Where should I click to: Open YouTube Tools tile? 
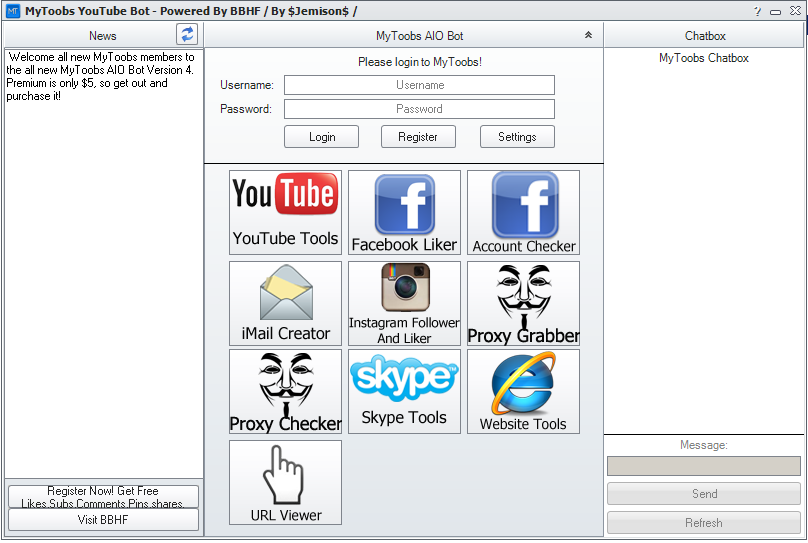click(285, 212)
